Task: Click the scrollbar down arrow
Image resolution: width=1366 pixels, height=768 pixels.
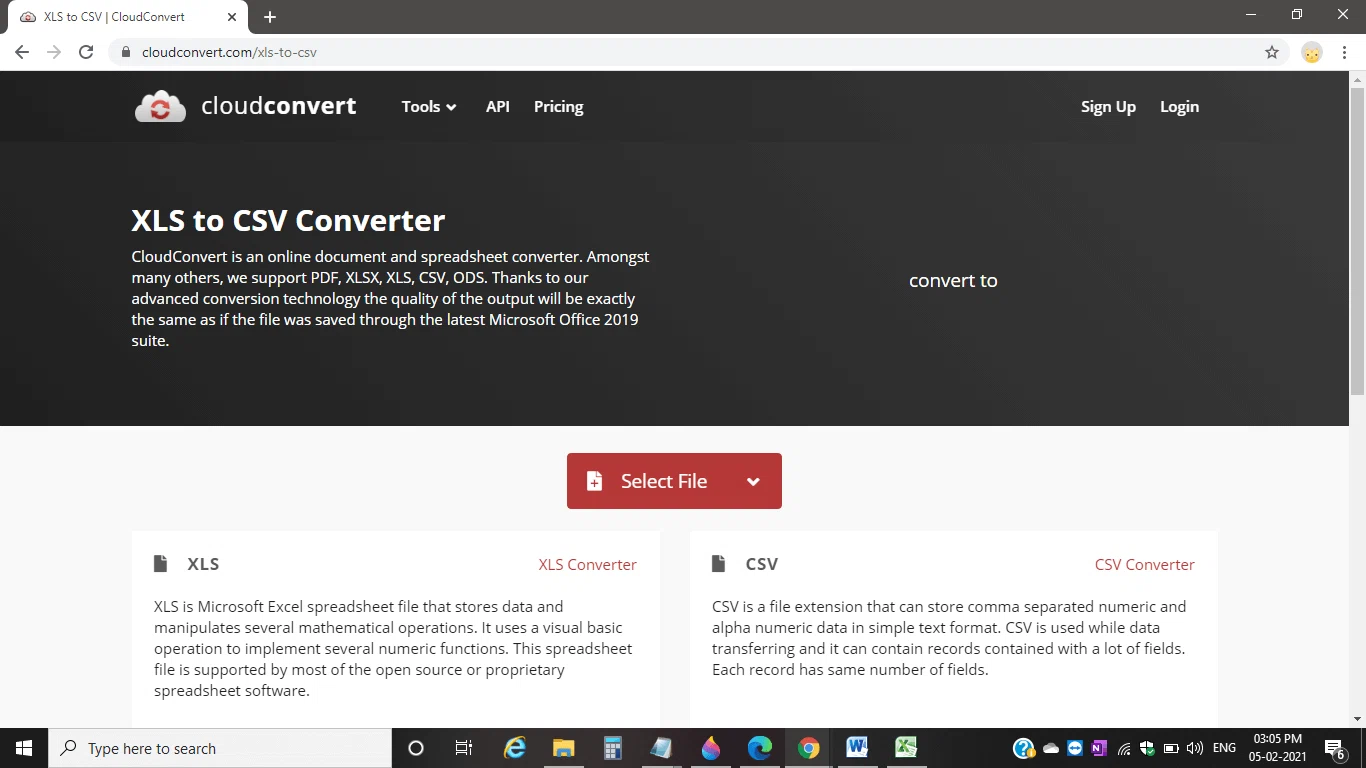Action: (1357, 719)
